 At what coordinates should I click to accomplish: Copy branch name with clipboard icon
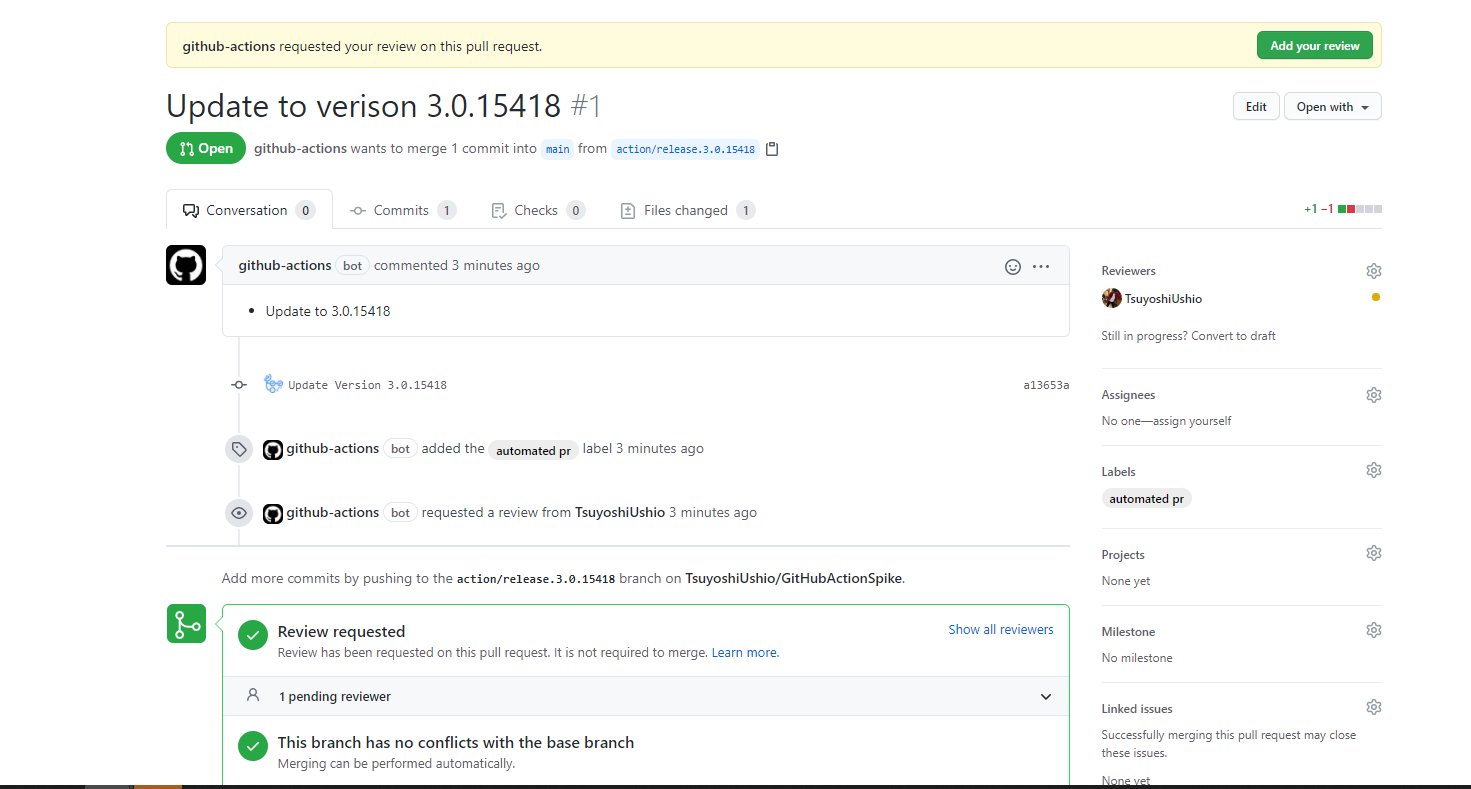pyautogui.click(x=772, y=149)
